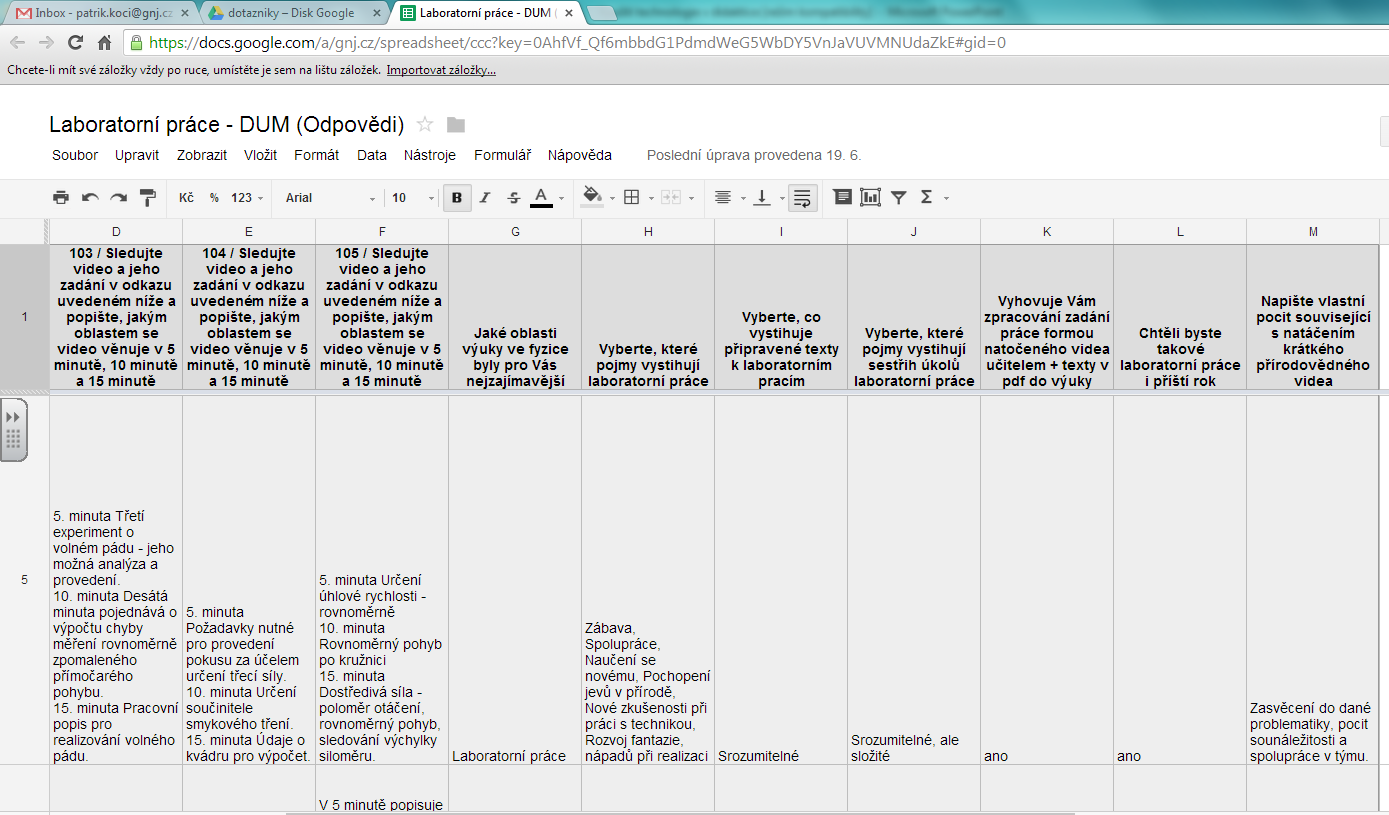This screenshot has width=1389, height=815.
Task: Open the Upravit menu
Action: [x=137, y=155]
